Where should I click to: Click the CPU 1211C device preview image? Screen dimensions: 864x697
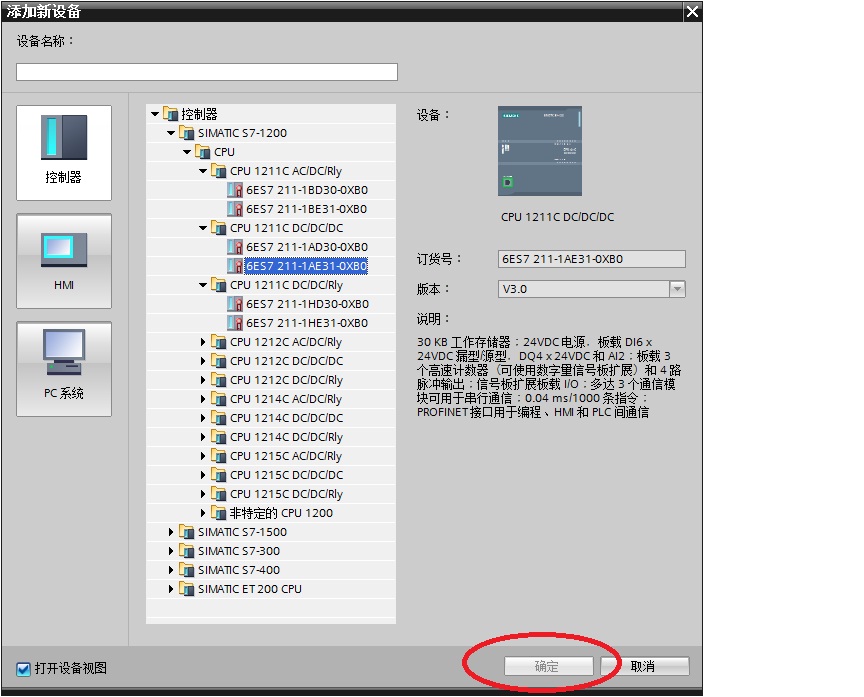[540, 151]
